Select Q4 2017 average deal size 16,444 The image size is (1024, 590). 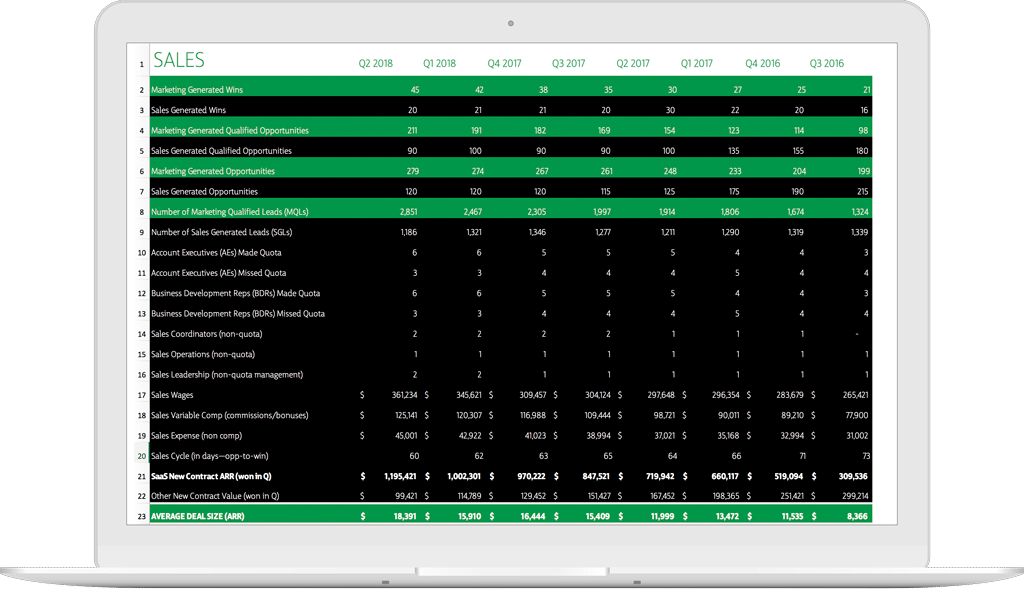pyautogui.click(x=533, y=516)
